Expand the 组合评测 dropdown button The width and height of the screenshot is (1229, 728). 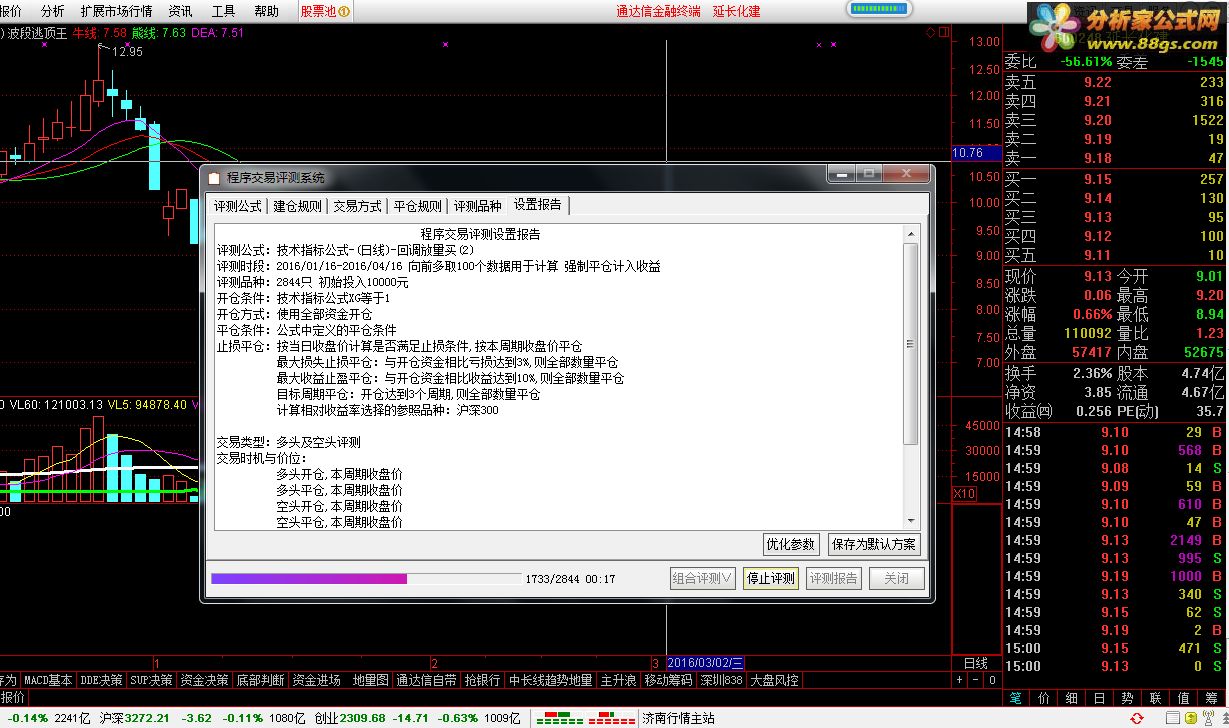[703, 578]
